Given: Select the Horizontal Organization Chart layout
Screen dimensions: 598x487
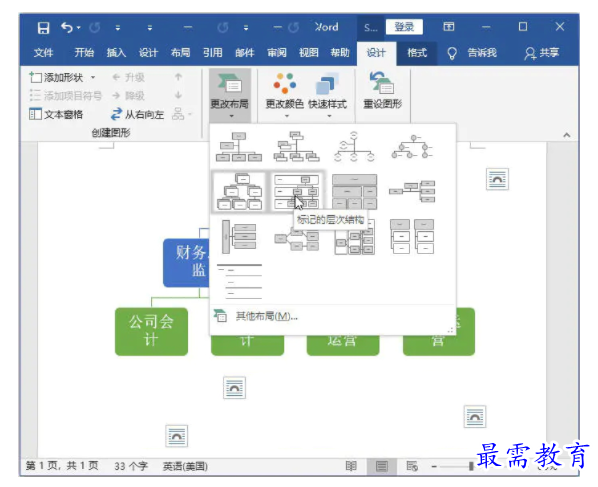Looking at the screenshot, I should (412, 191).
